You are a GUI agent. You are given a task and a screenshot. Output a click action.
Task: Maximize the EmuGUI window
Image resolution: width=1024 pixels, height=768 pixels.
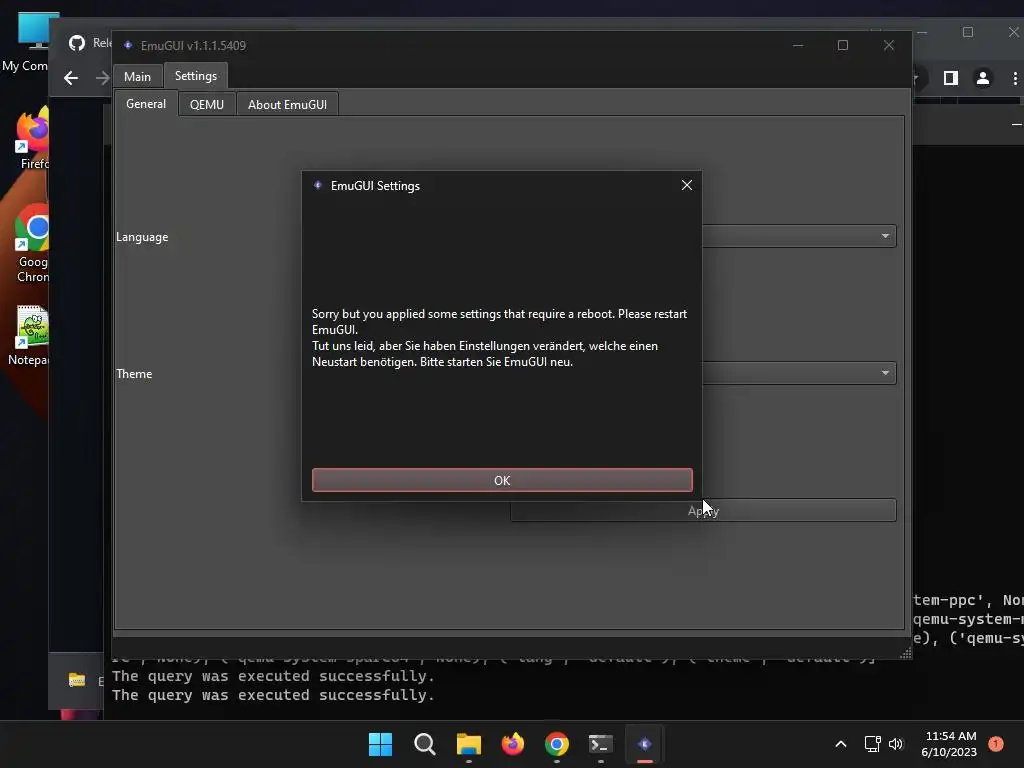coord(842,45)
